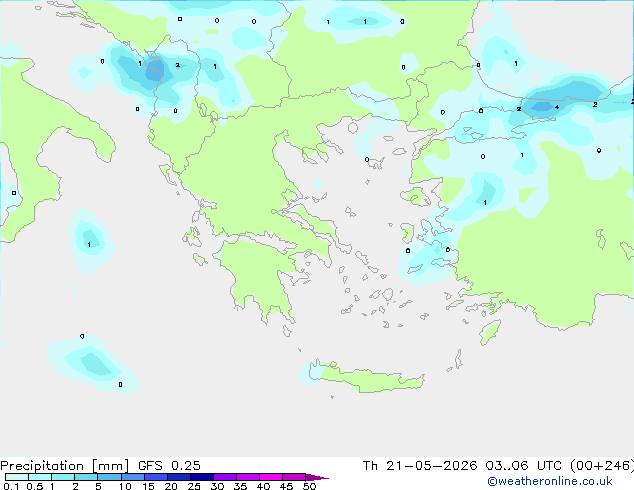Click the '4' precipitation value on the map

pos(557,107)
